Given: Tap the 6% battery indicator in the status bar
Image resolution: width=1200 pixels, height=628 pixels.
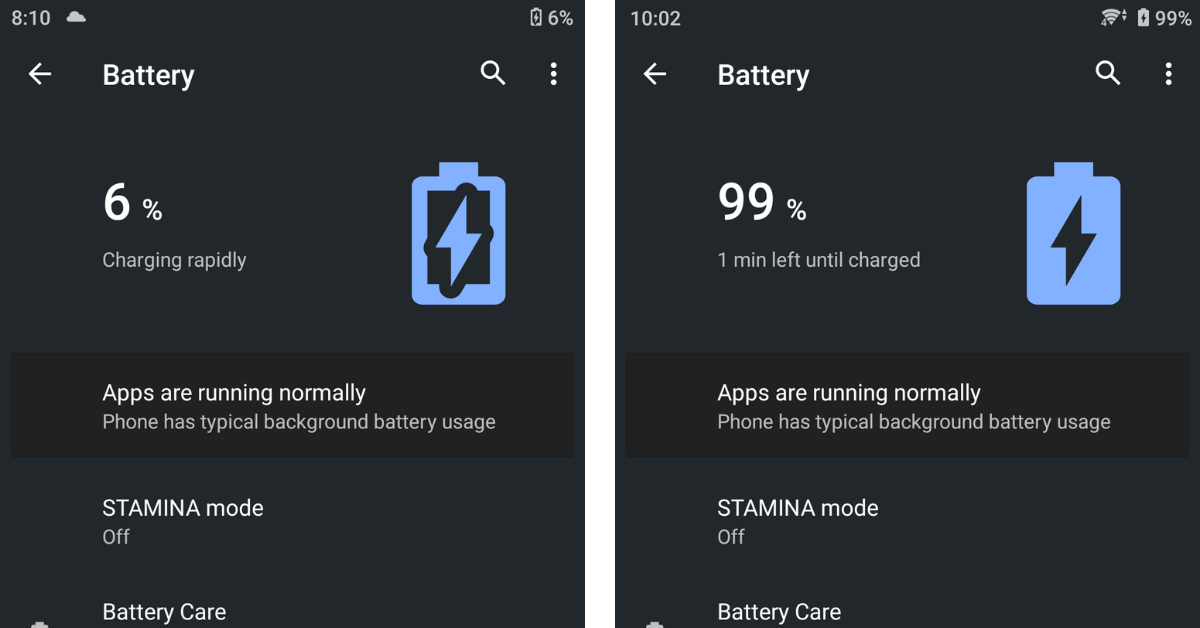Looking at the screenshot, I should click(551, 17).
